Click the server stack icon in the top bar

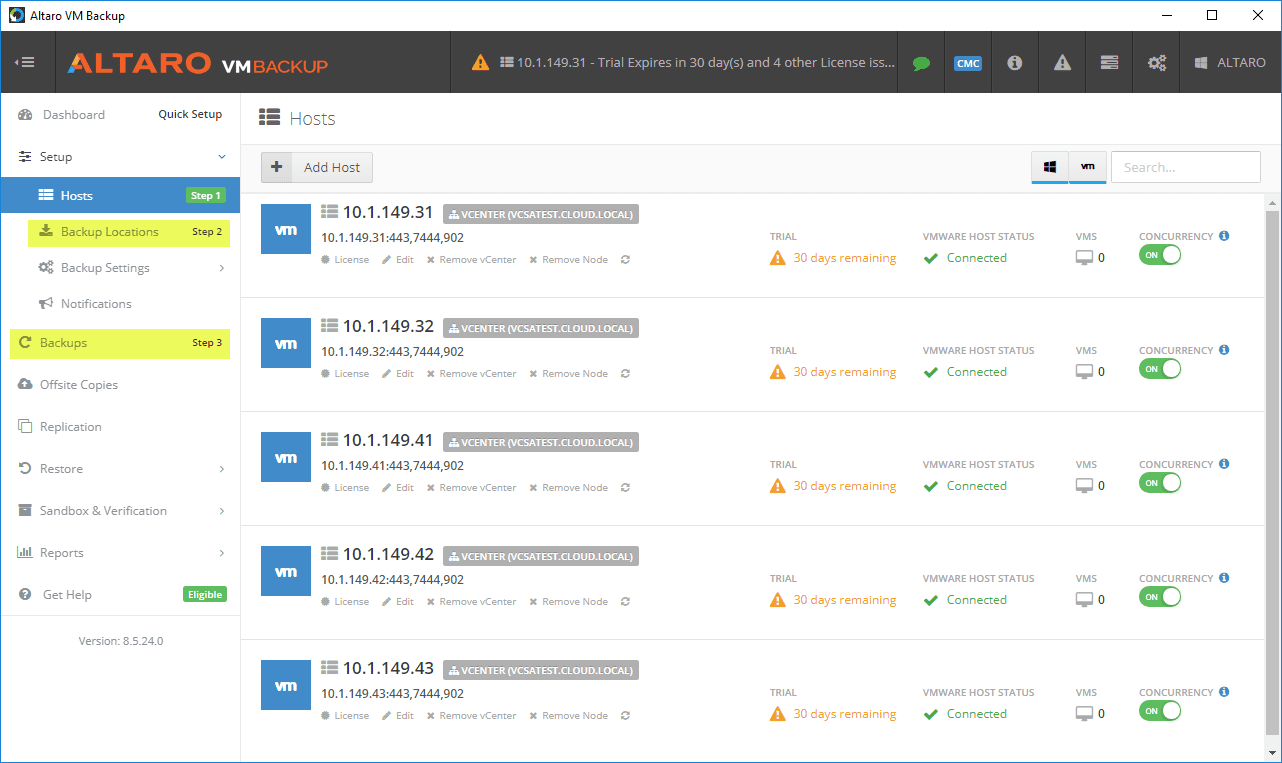click(1109, 63)
